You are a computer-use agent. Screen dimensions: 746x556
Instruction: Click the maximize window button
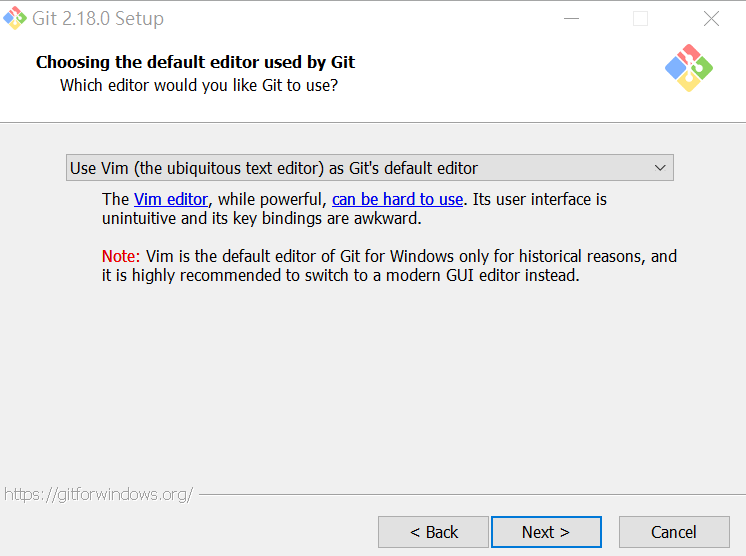pos(641,19)
